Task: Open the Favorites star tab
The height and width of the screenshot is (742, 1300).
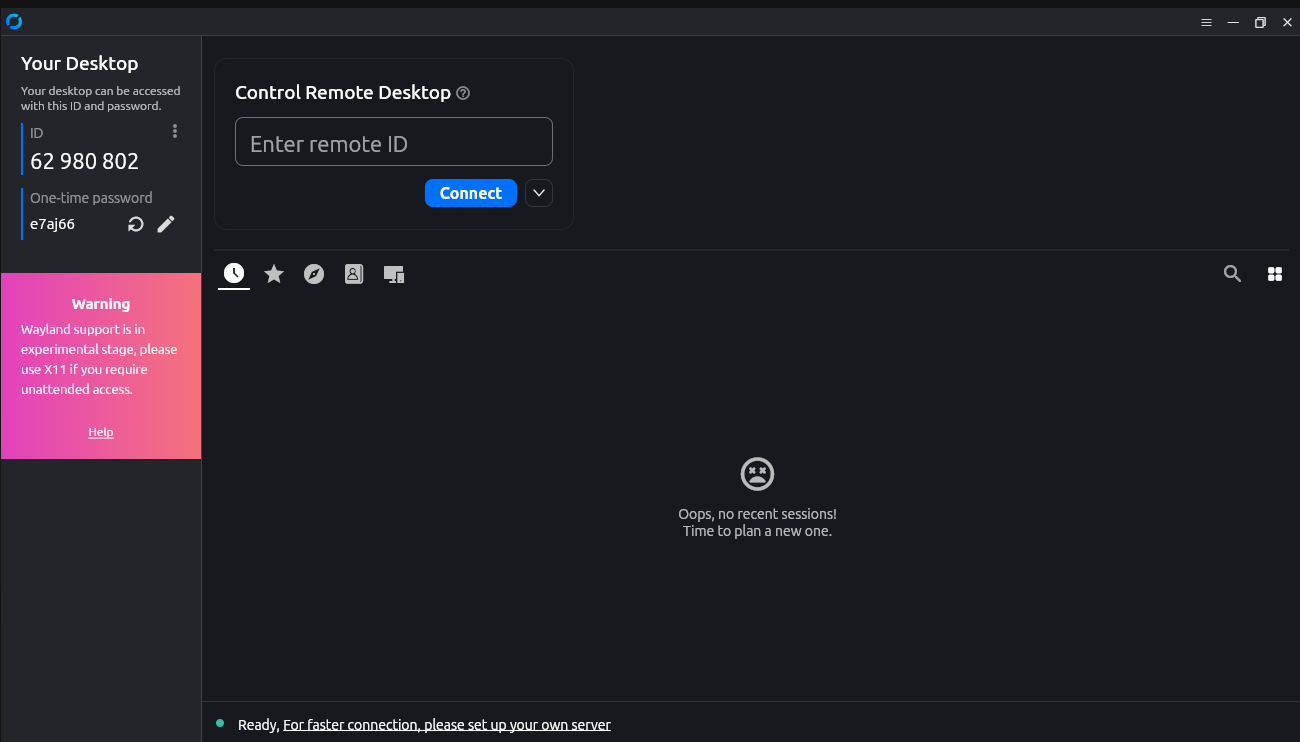Action: click(x=274, y=274)
